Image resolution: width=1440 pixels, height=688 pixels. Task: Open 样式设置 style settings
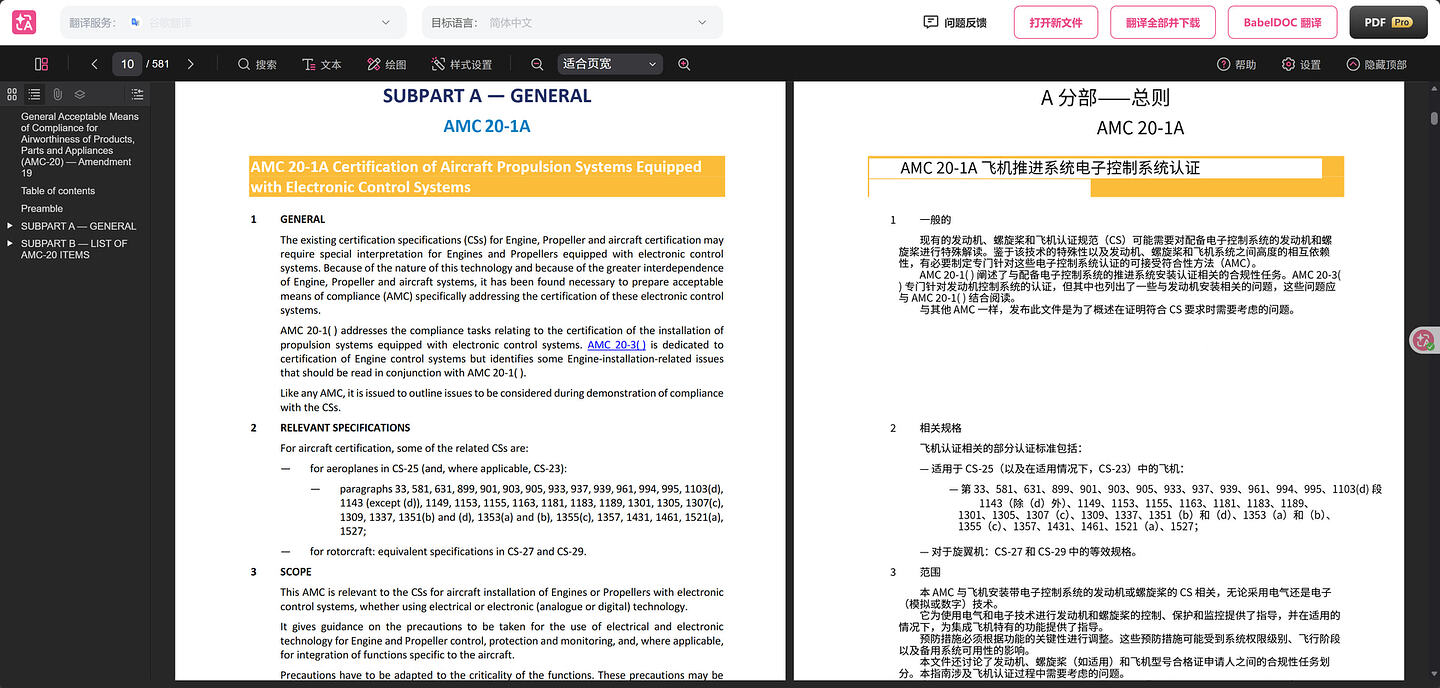click(462, 64)
